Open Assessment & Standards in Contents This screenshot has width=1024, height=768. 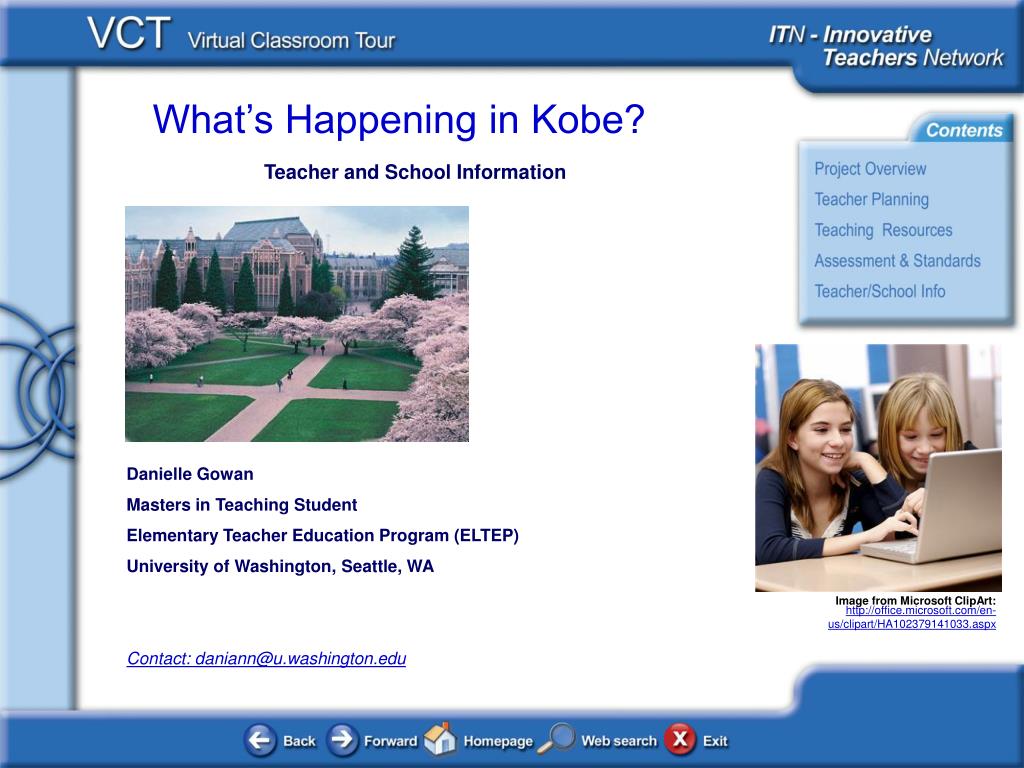[x=897, y=261]
